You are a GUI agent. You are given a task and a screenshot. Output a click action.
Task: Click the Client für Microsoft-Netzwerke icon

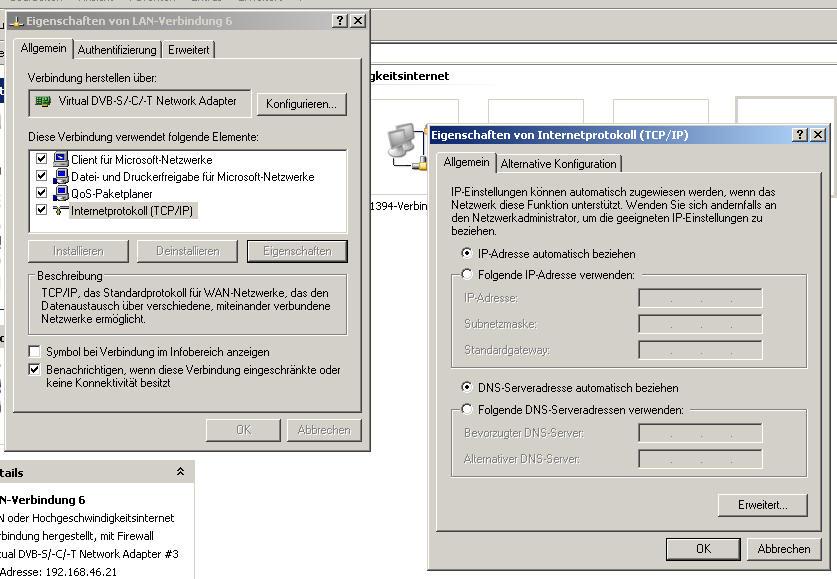coord(61,159)
